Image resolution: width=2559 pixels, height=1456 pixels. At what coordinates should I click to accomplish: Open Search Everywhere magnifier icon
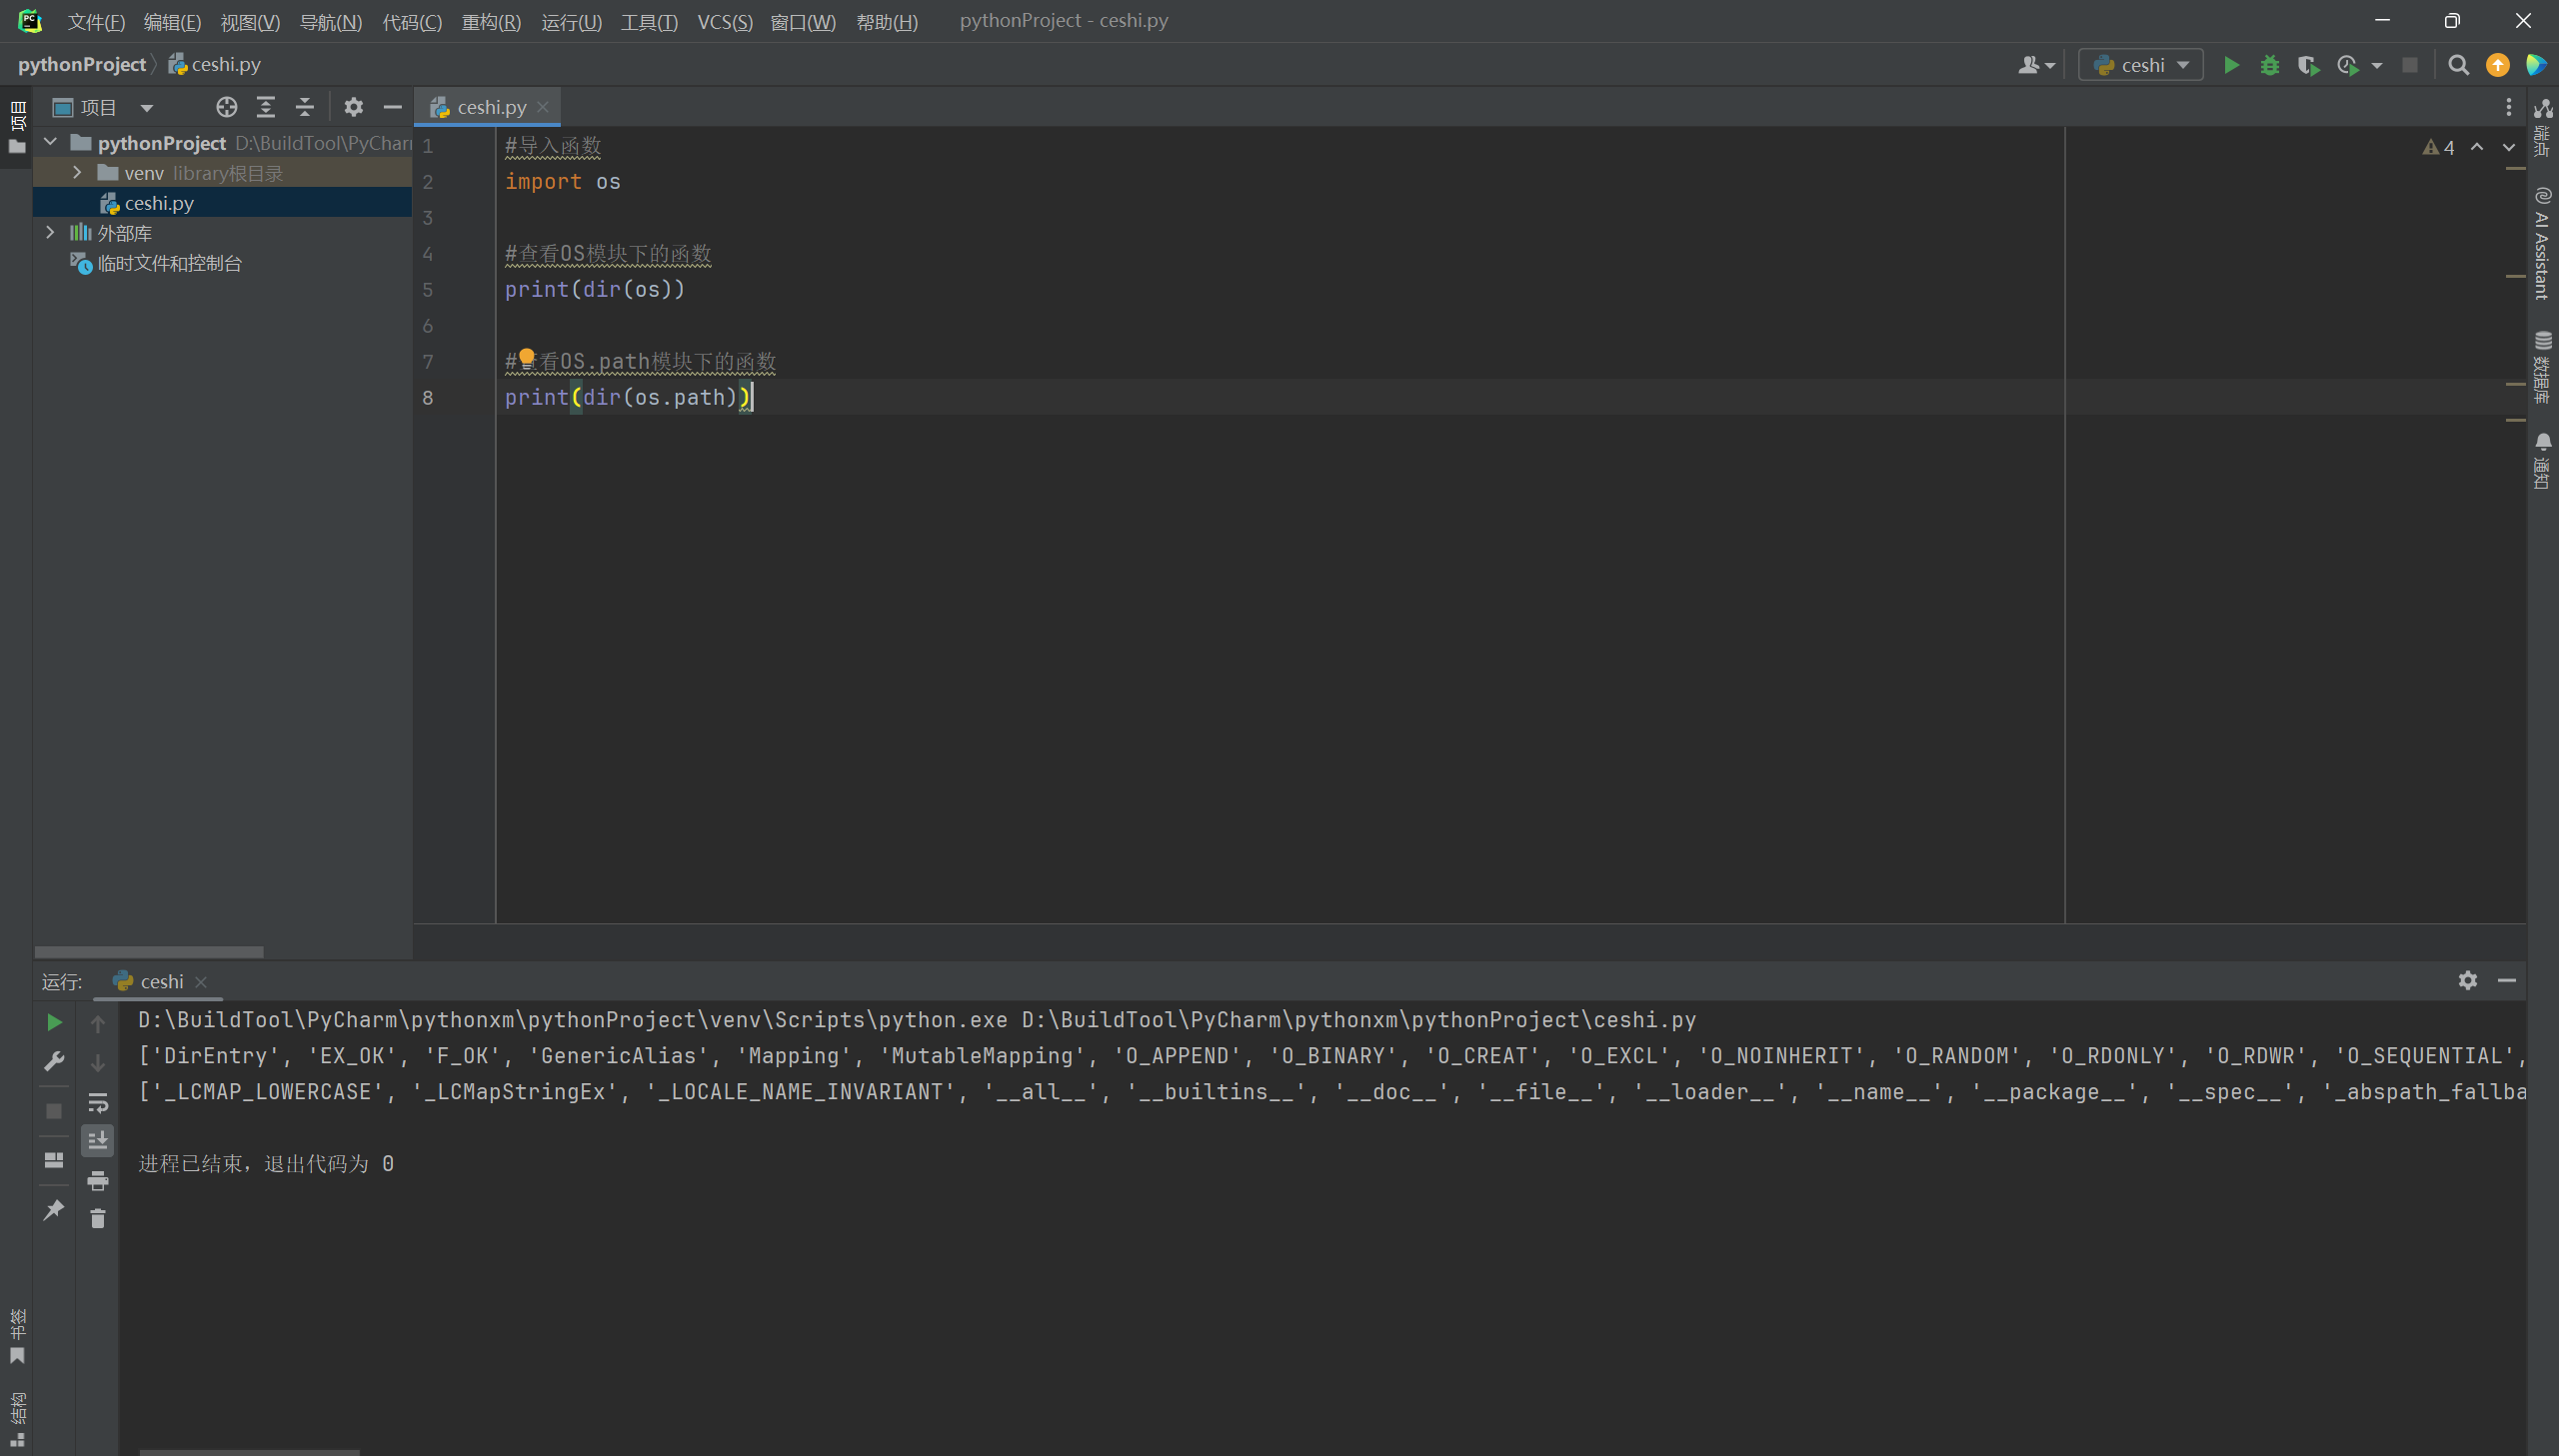2458,65
